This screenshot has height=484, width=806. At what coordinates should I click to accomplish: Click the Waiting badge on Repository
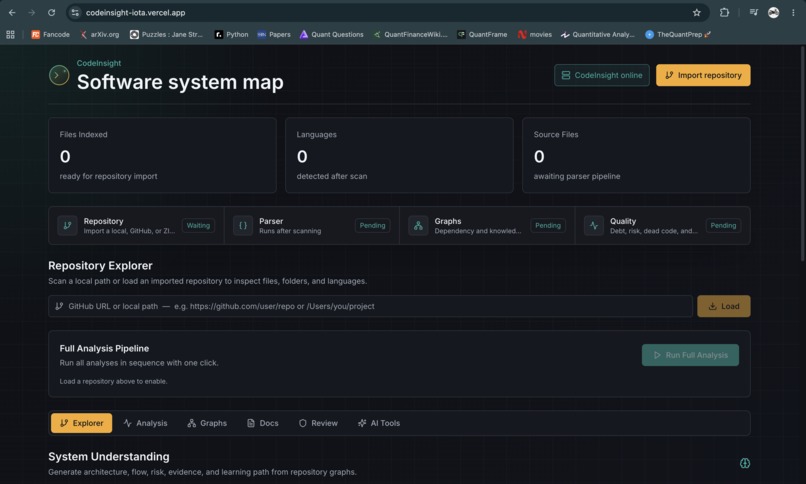tap(198, 226)
